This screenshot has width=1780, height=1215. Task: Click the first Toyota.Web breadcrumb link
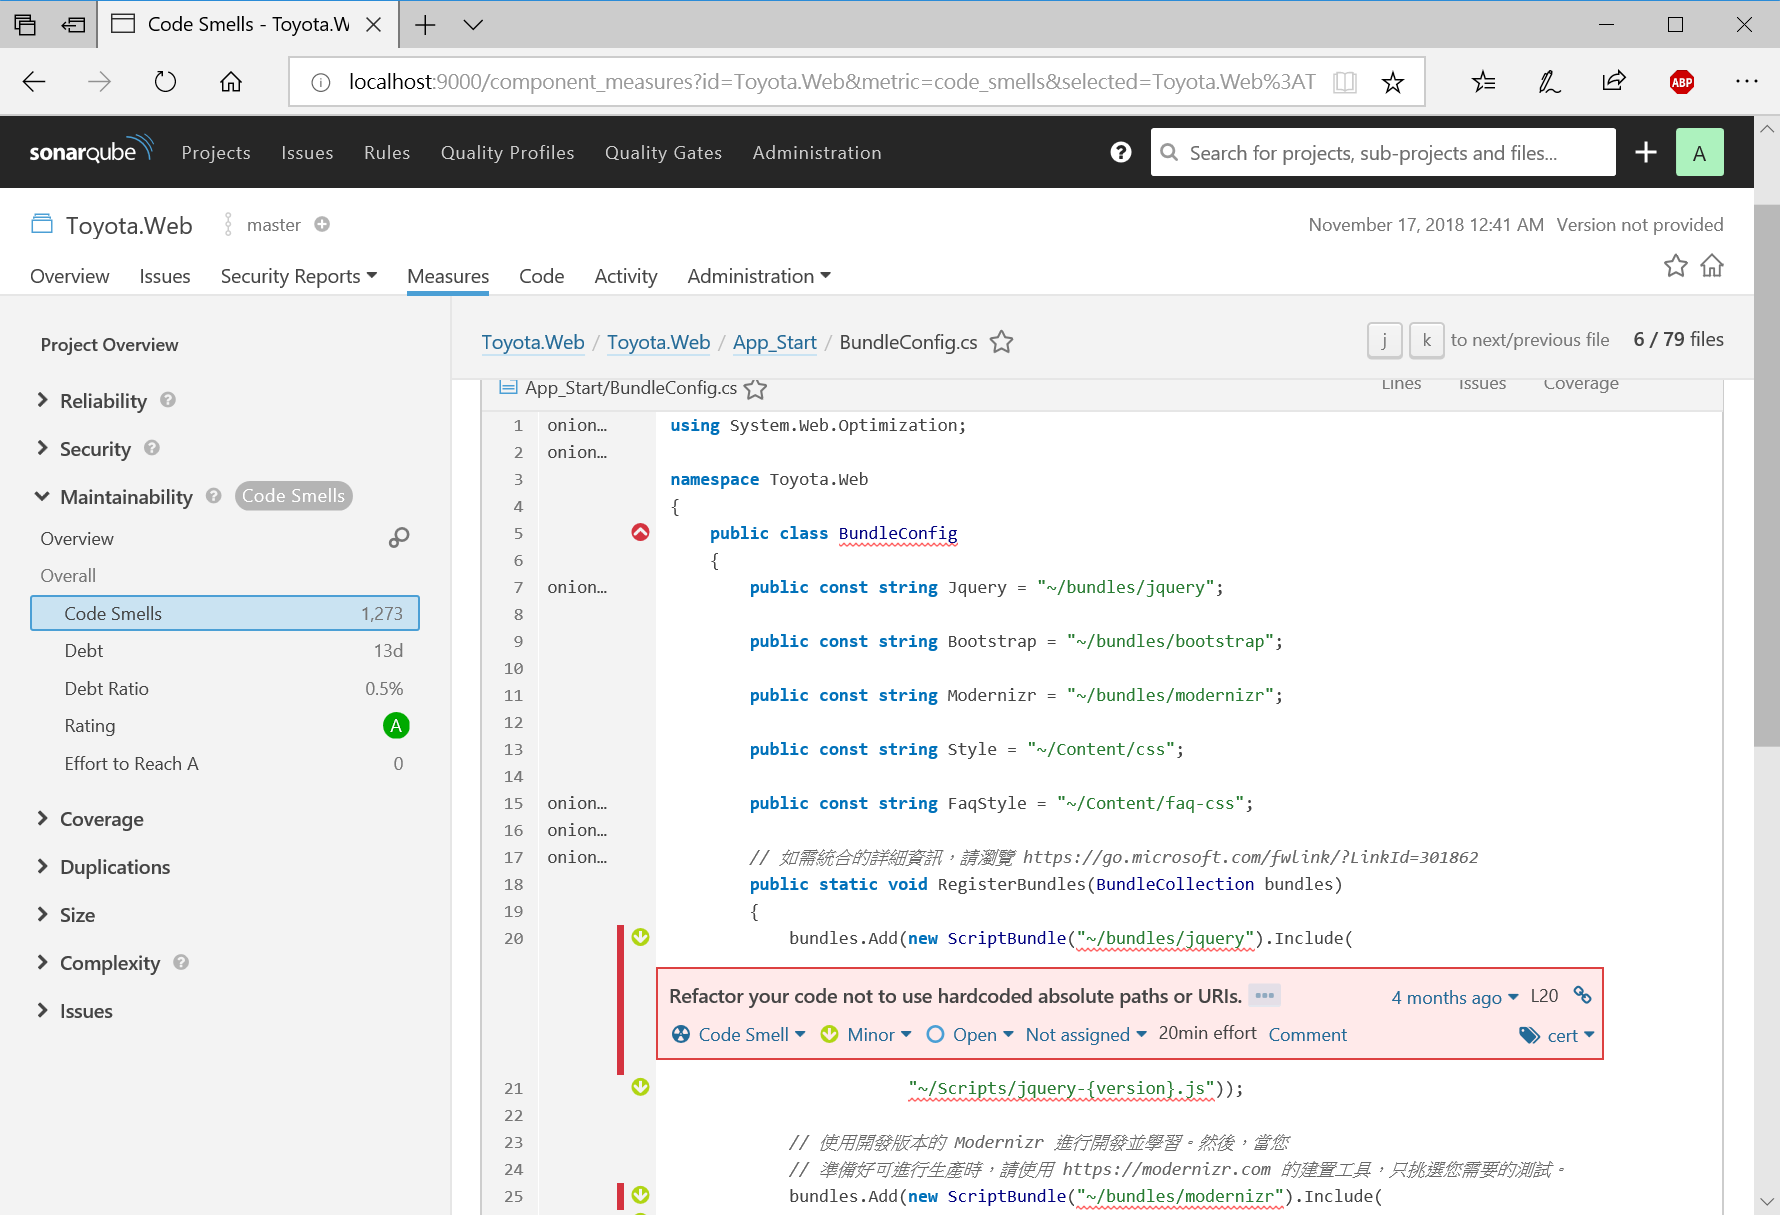click(533, 342)
